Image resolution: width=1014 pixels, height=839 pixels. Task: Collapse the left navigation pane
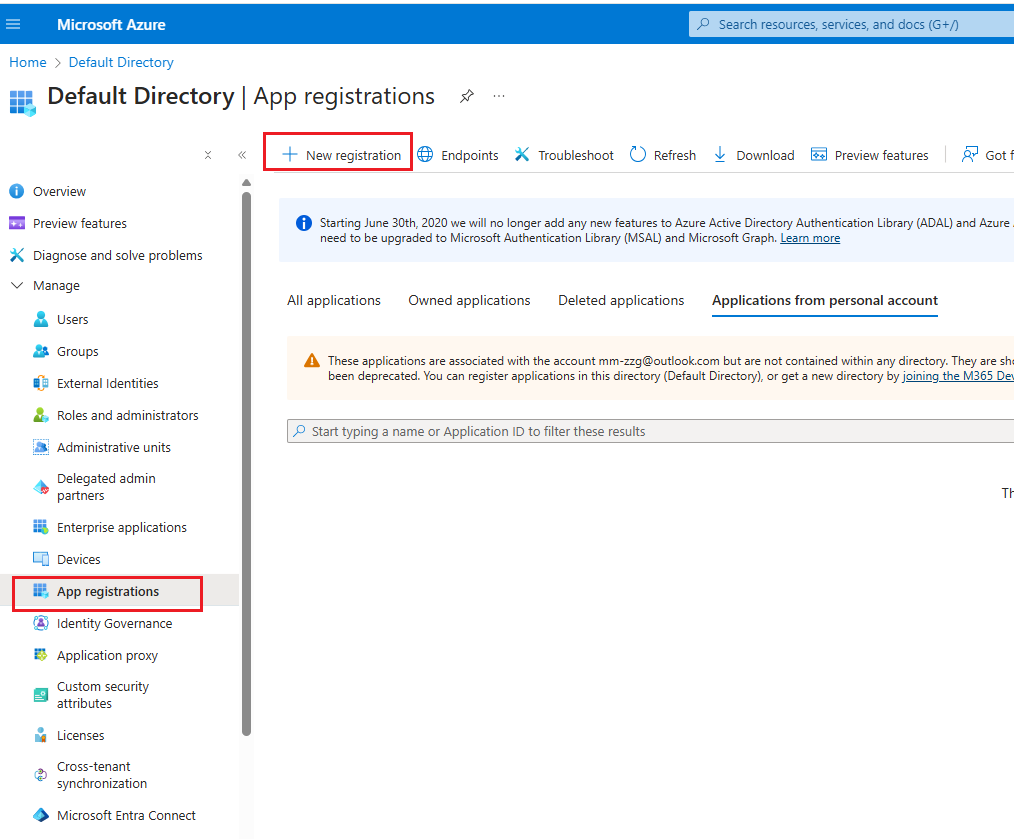coord(242,155)
